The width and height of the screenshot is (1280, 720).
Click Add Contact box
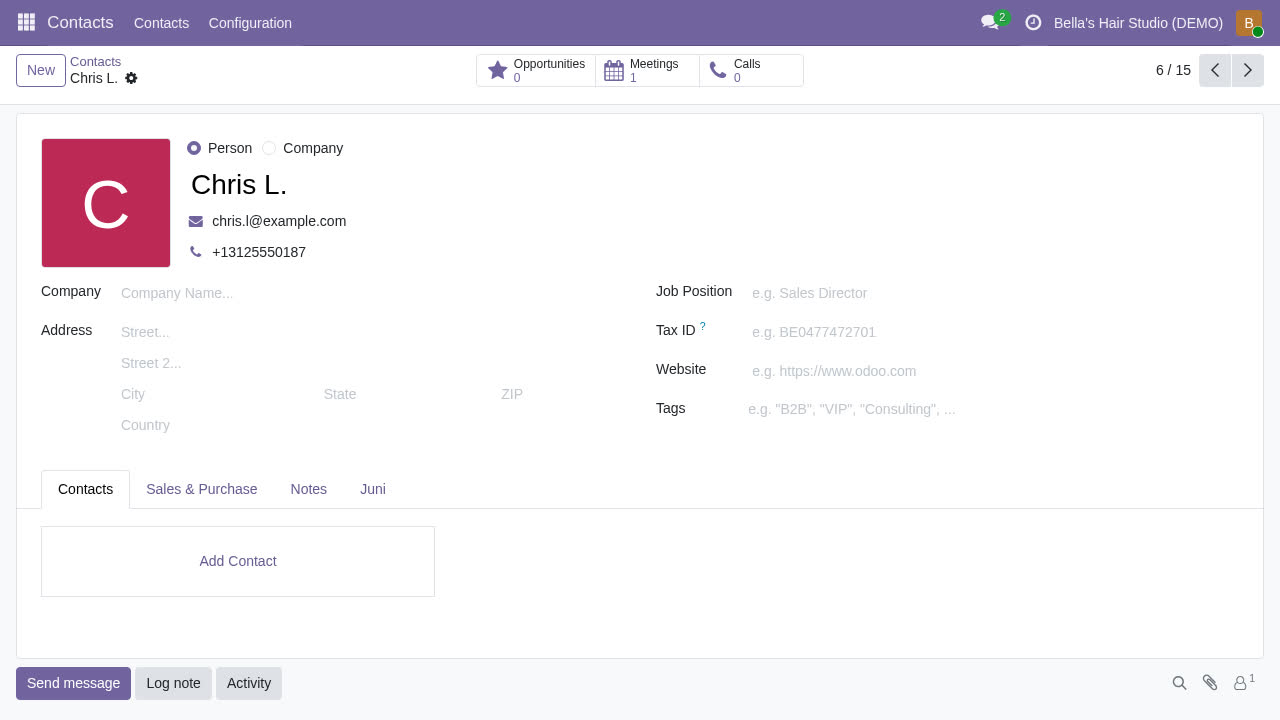coord(238,561)
